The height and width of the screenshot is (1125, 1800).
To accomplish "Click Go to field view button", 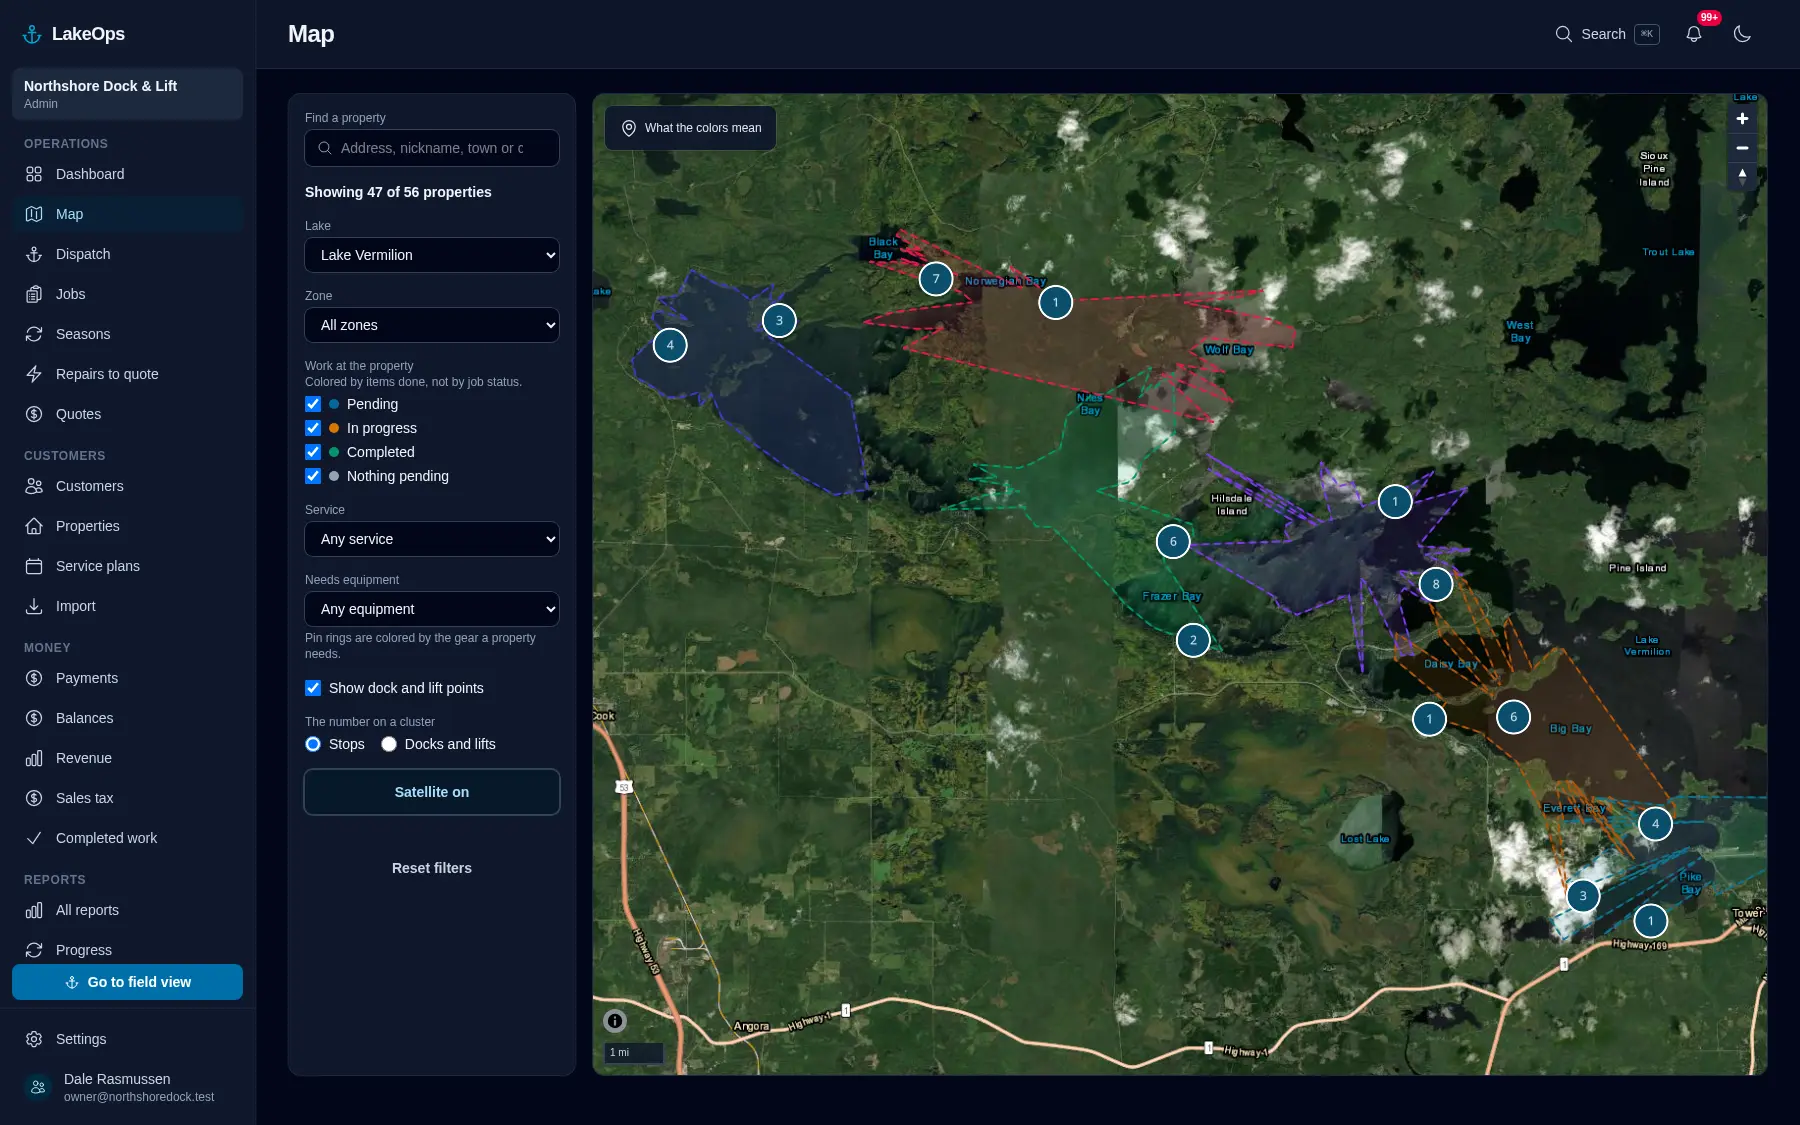I will (127, 982).
